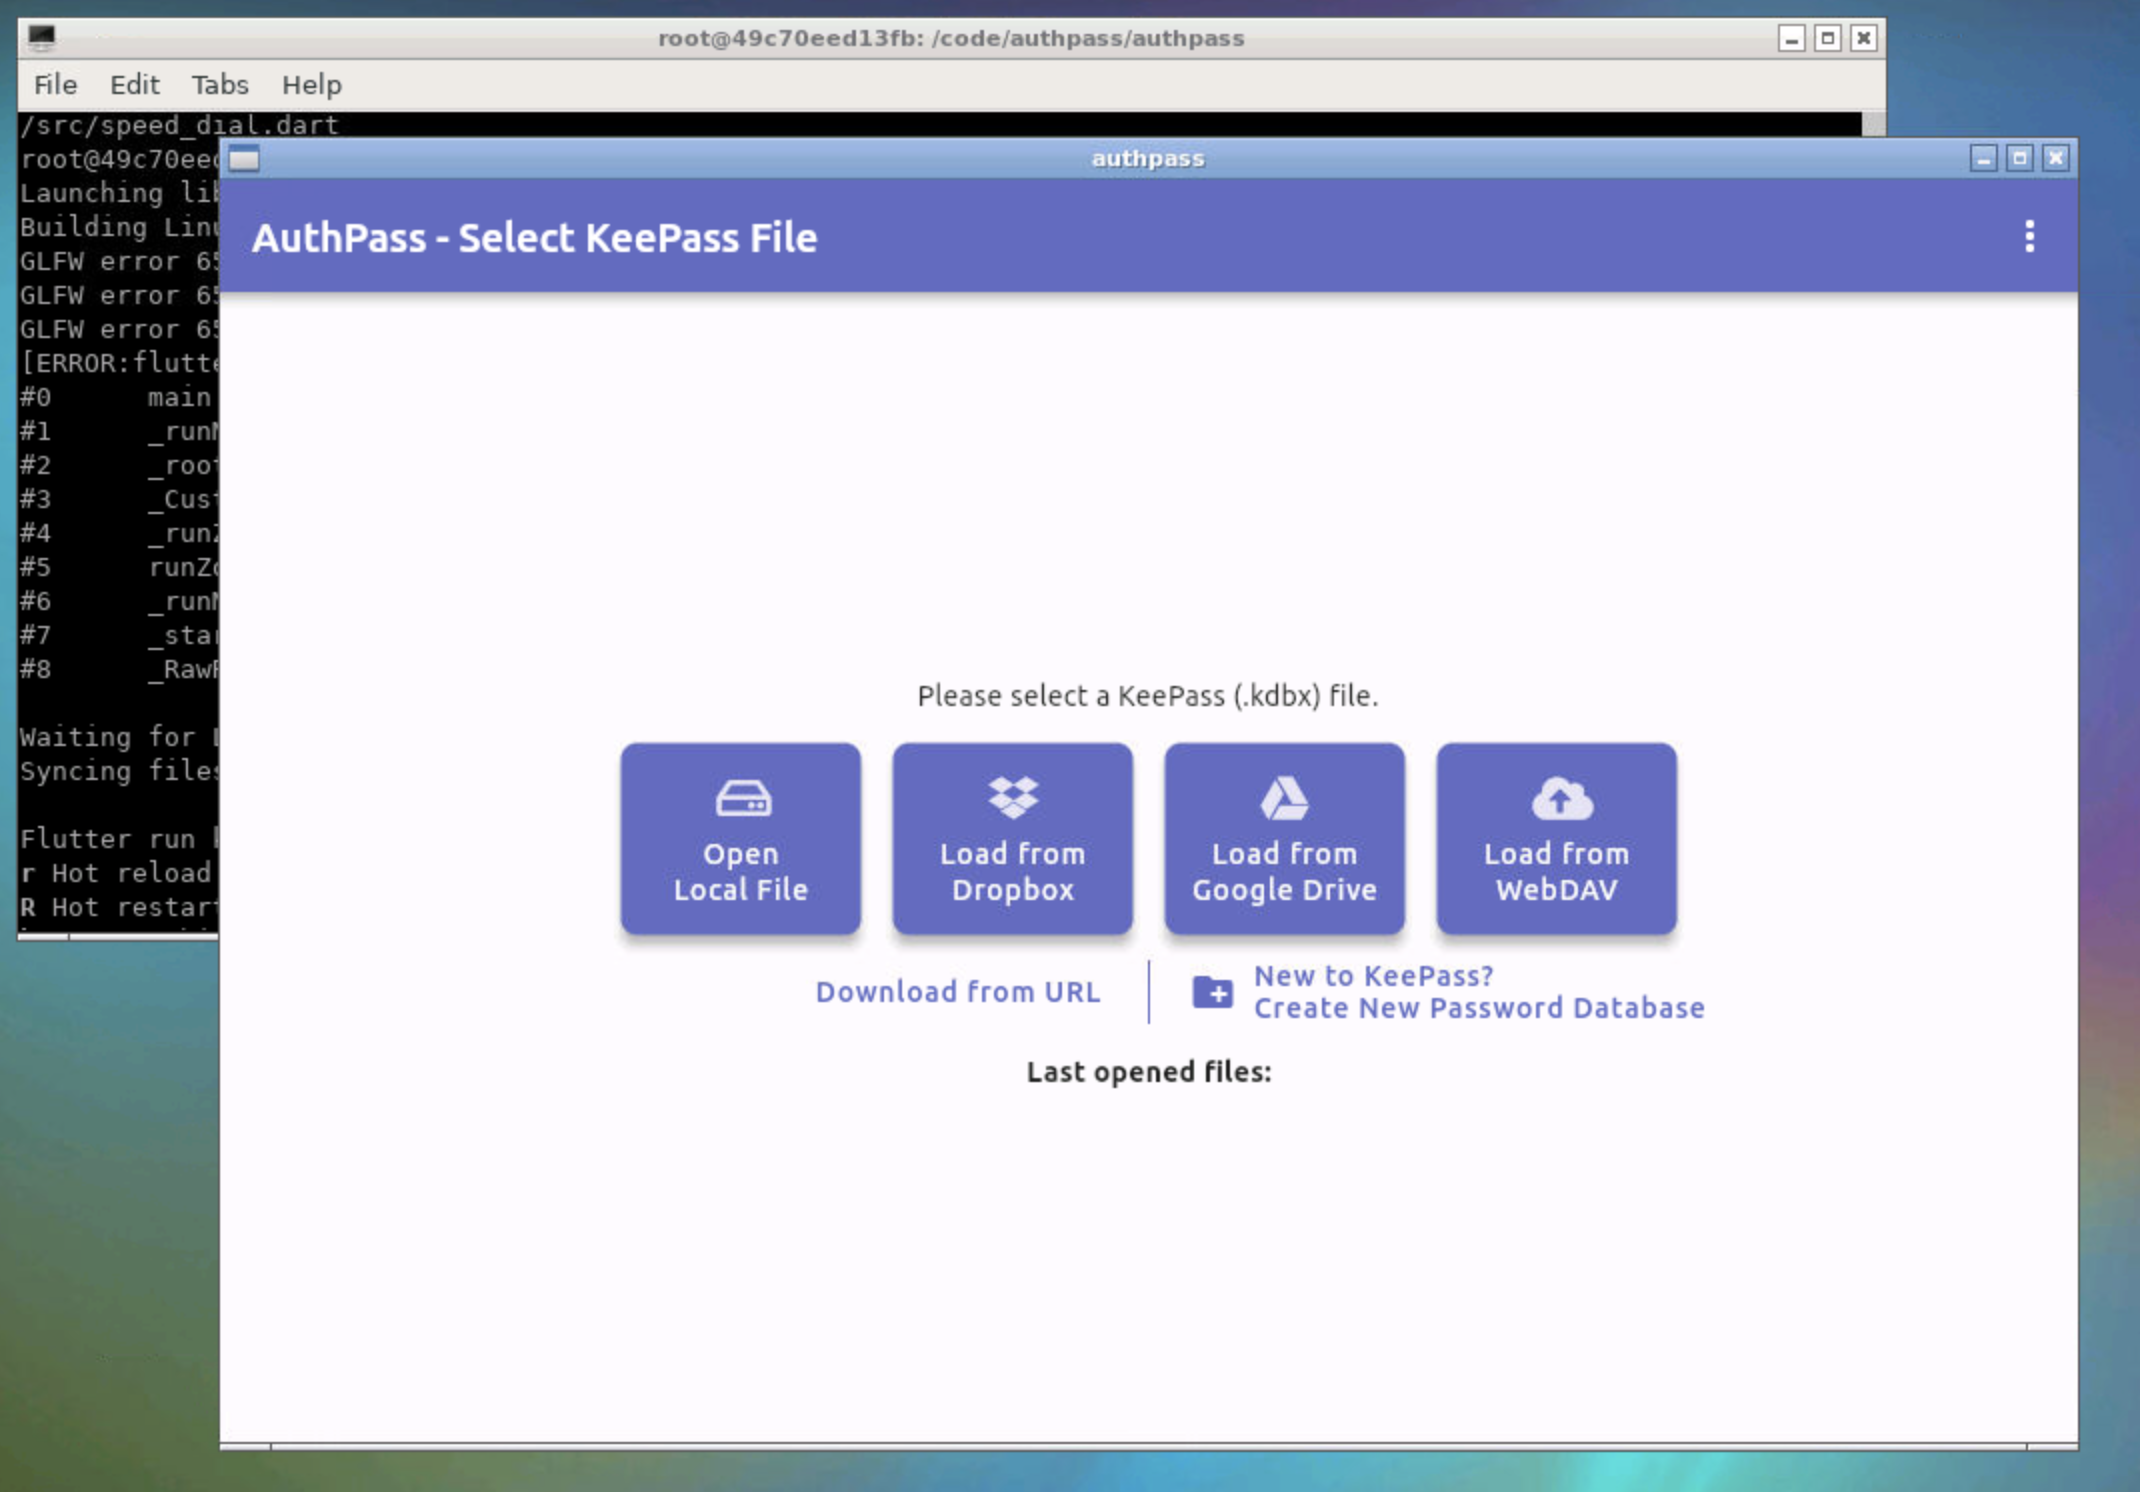
Task: Open the Help menu in the terminal
Action: [311, 84]
